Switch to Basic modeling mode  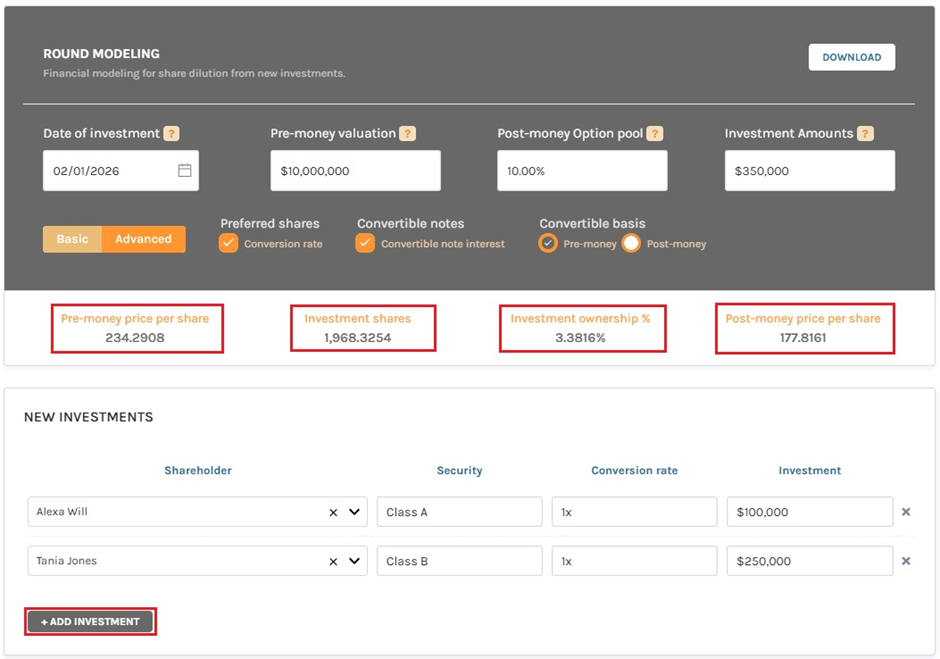tap(72, 239)
